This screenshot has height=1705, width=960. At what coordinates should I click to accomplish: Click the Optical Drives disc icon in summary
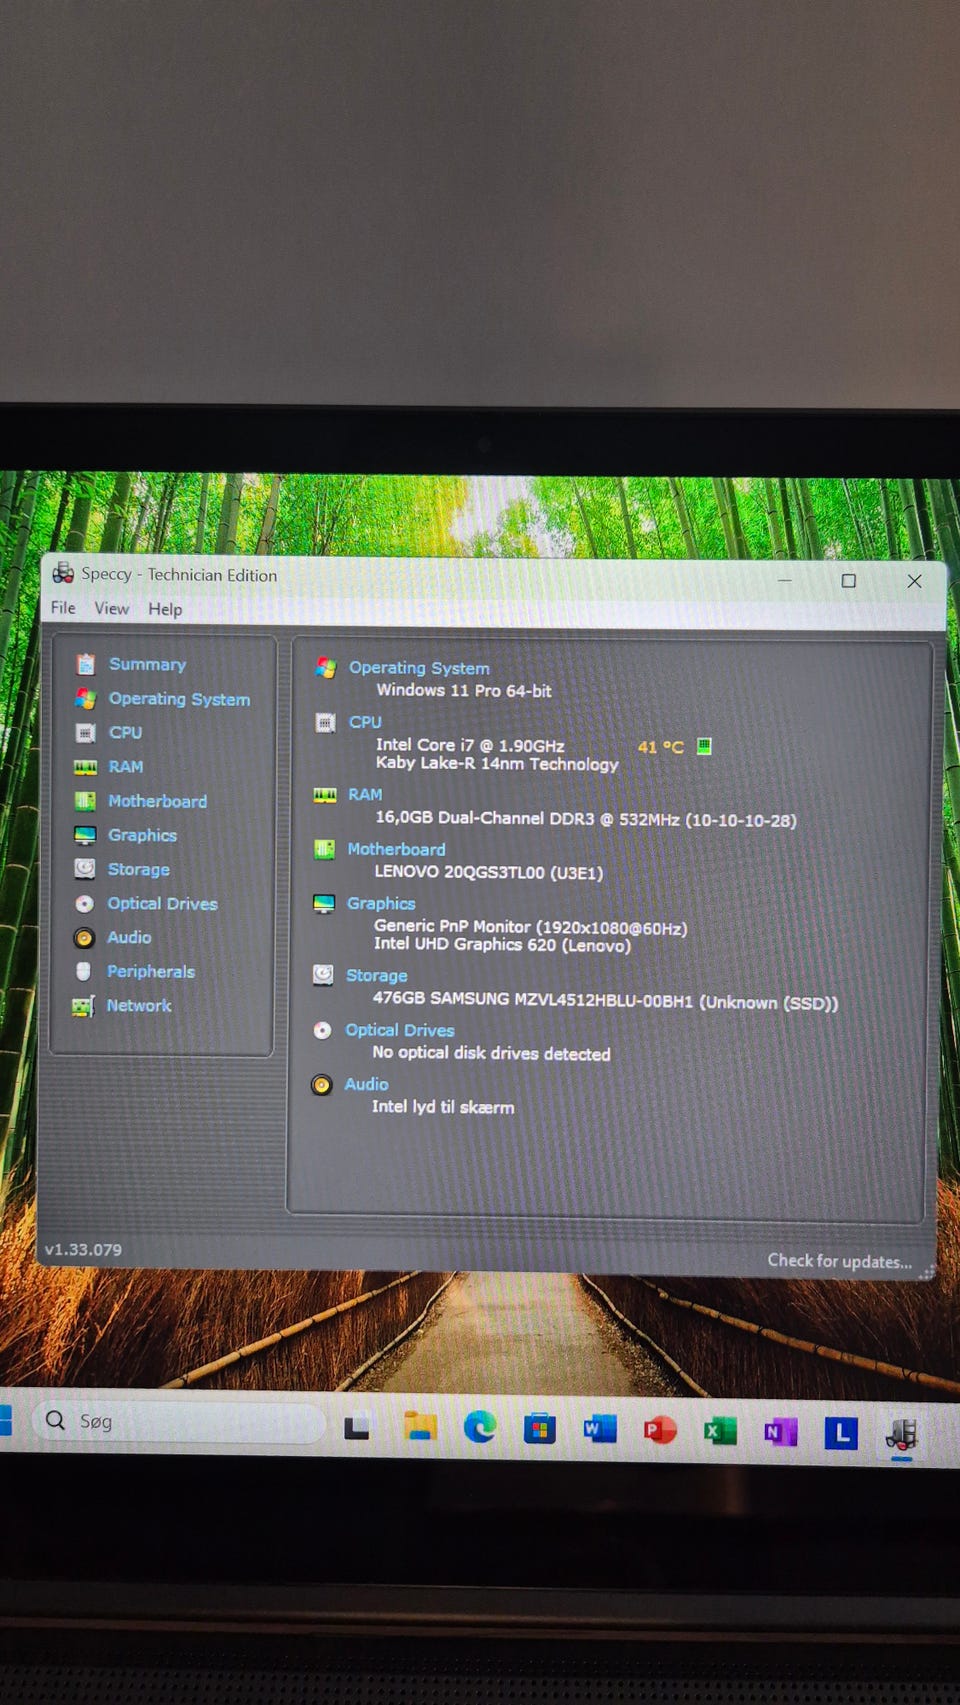(322, 1030)
